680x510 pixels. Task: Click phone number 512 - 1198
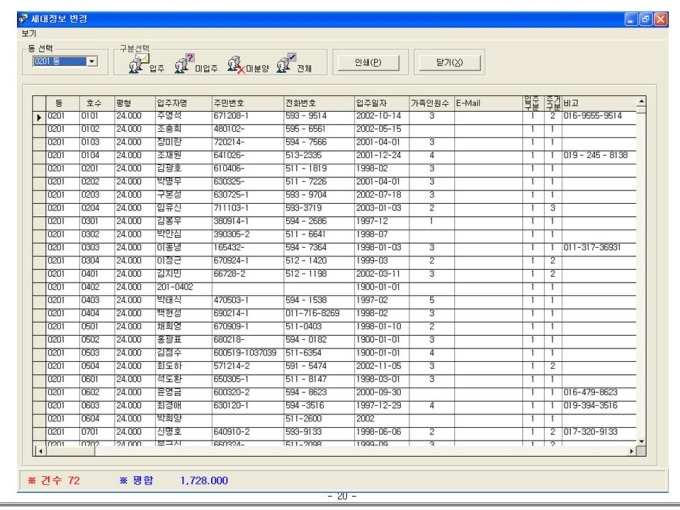tap(319, 274)
